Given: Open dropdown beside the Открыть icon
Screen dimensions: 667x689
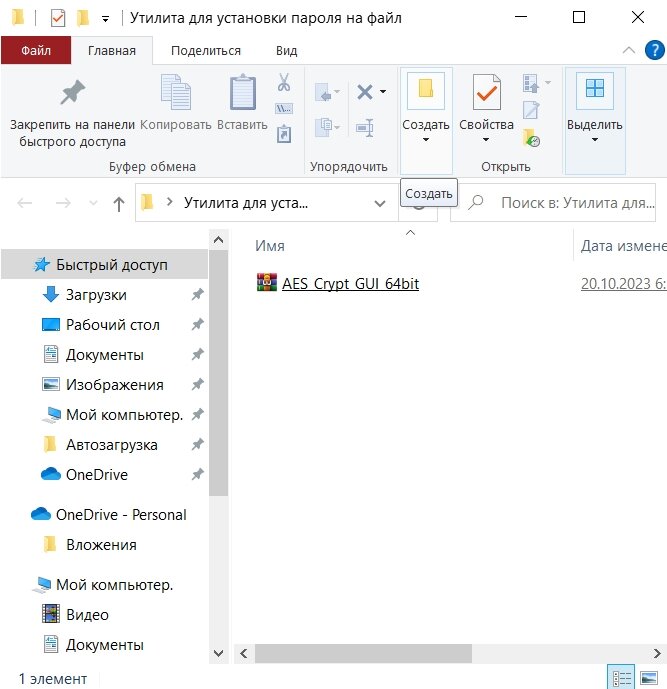Looking at the screenshot, I should pos(547,83).
